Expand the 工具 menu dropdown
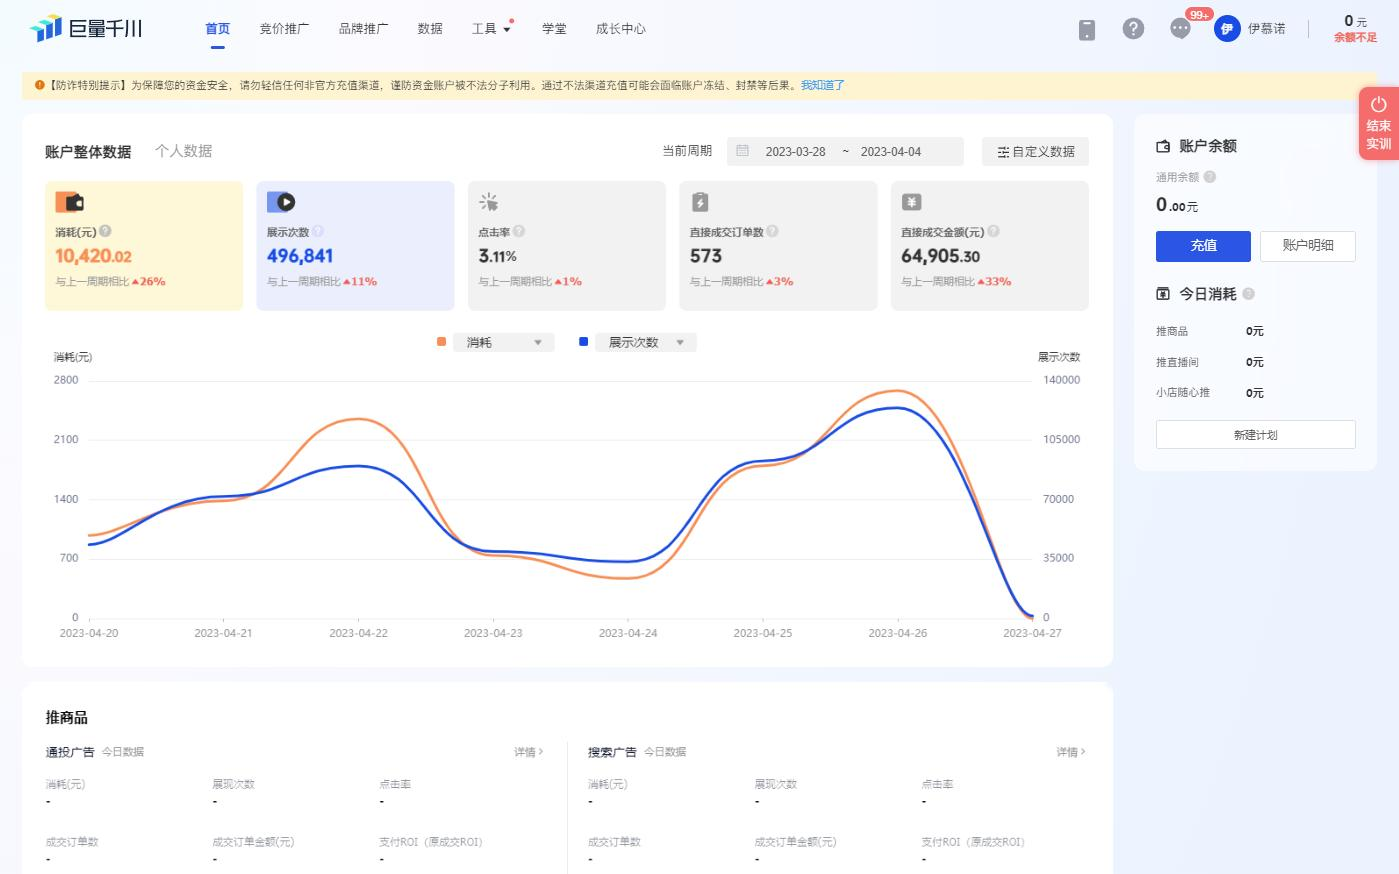 [x=491, y=29]
